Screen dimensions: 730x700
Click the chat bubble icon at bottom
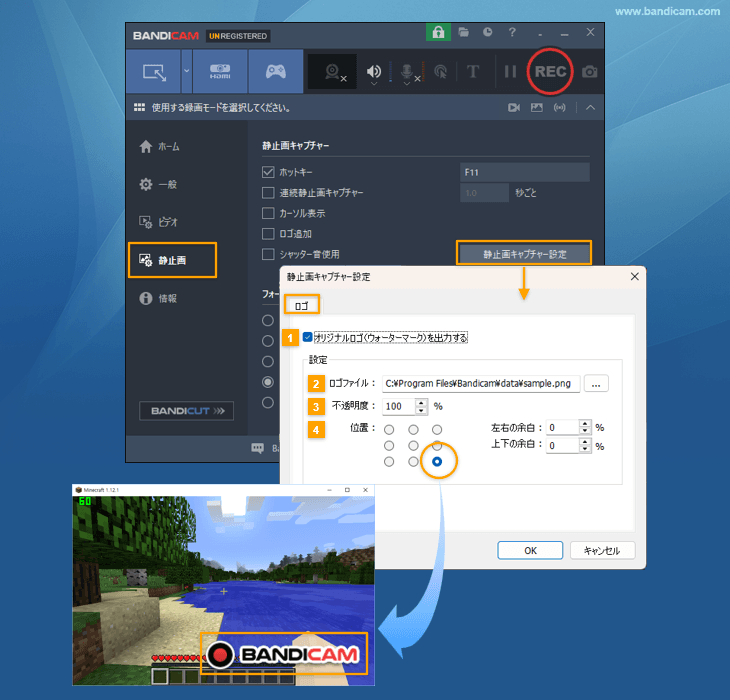[257, 448]
